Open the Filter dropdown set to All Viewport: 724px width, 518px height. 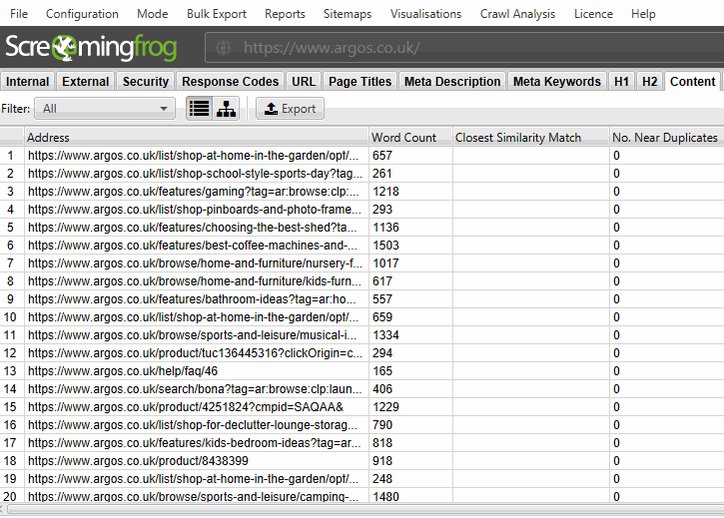coord(105,109)
